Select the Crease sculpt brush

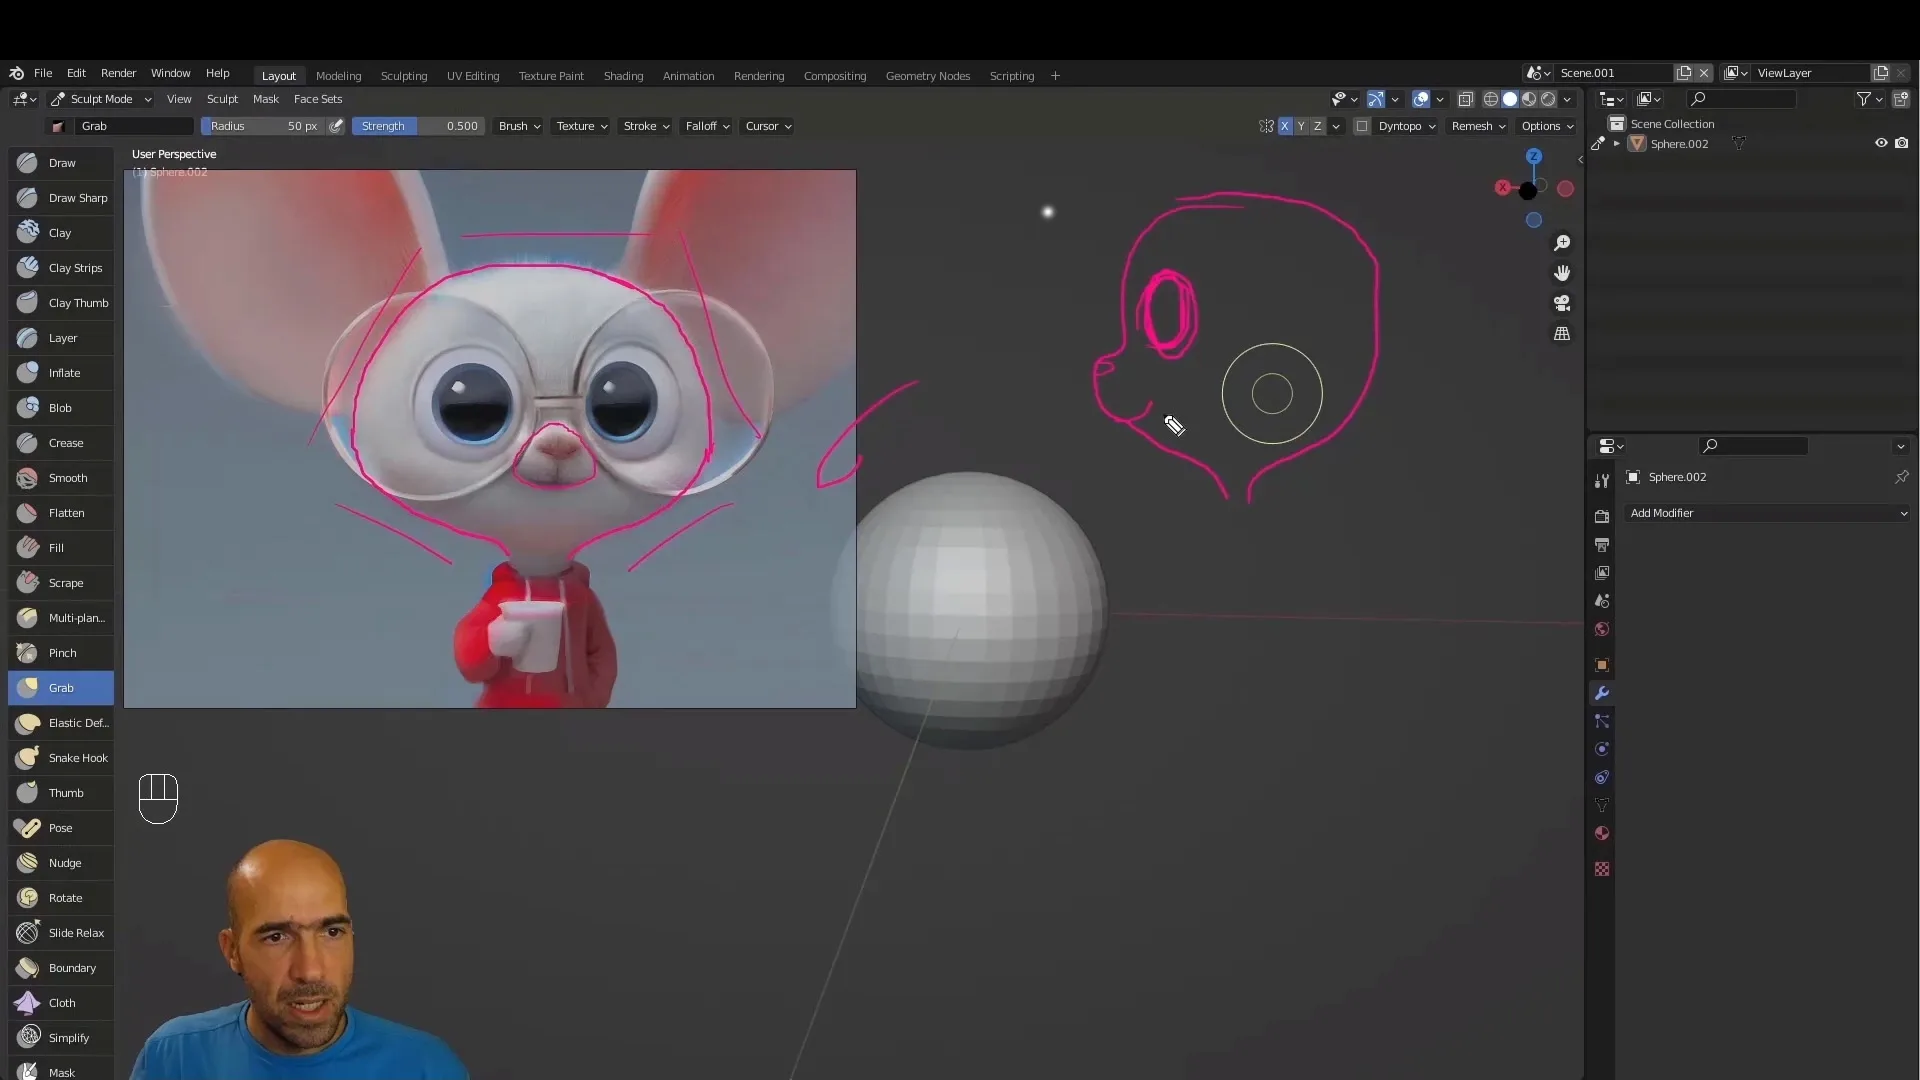point(60,443)
